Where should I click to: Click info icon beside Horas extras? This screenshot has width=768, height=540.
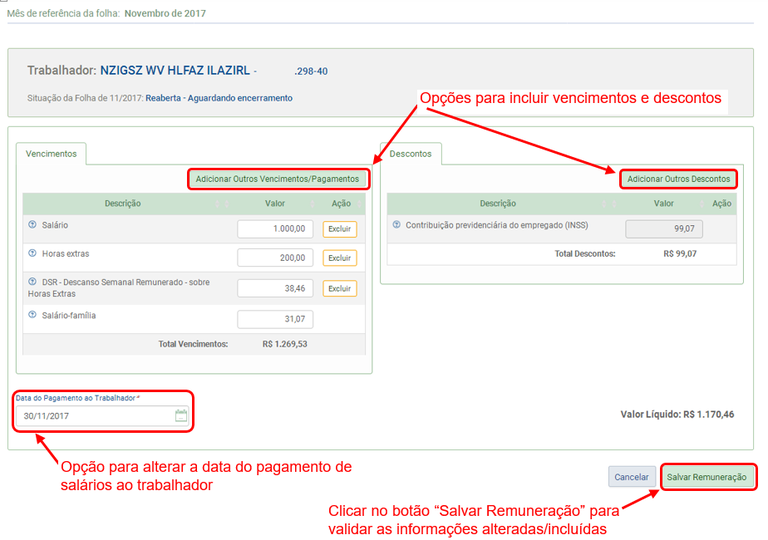pos(32,253)
